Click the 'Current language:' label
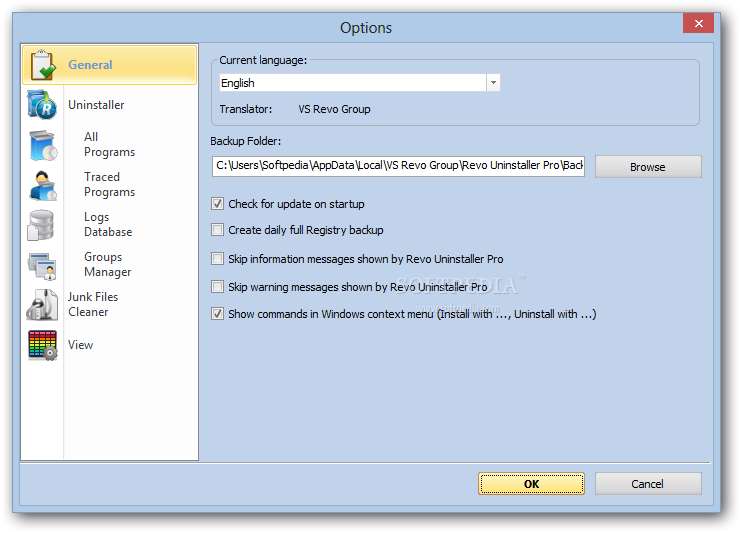The image size is (741, 533). 263,60
